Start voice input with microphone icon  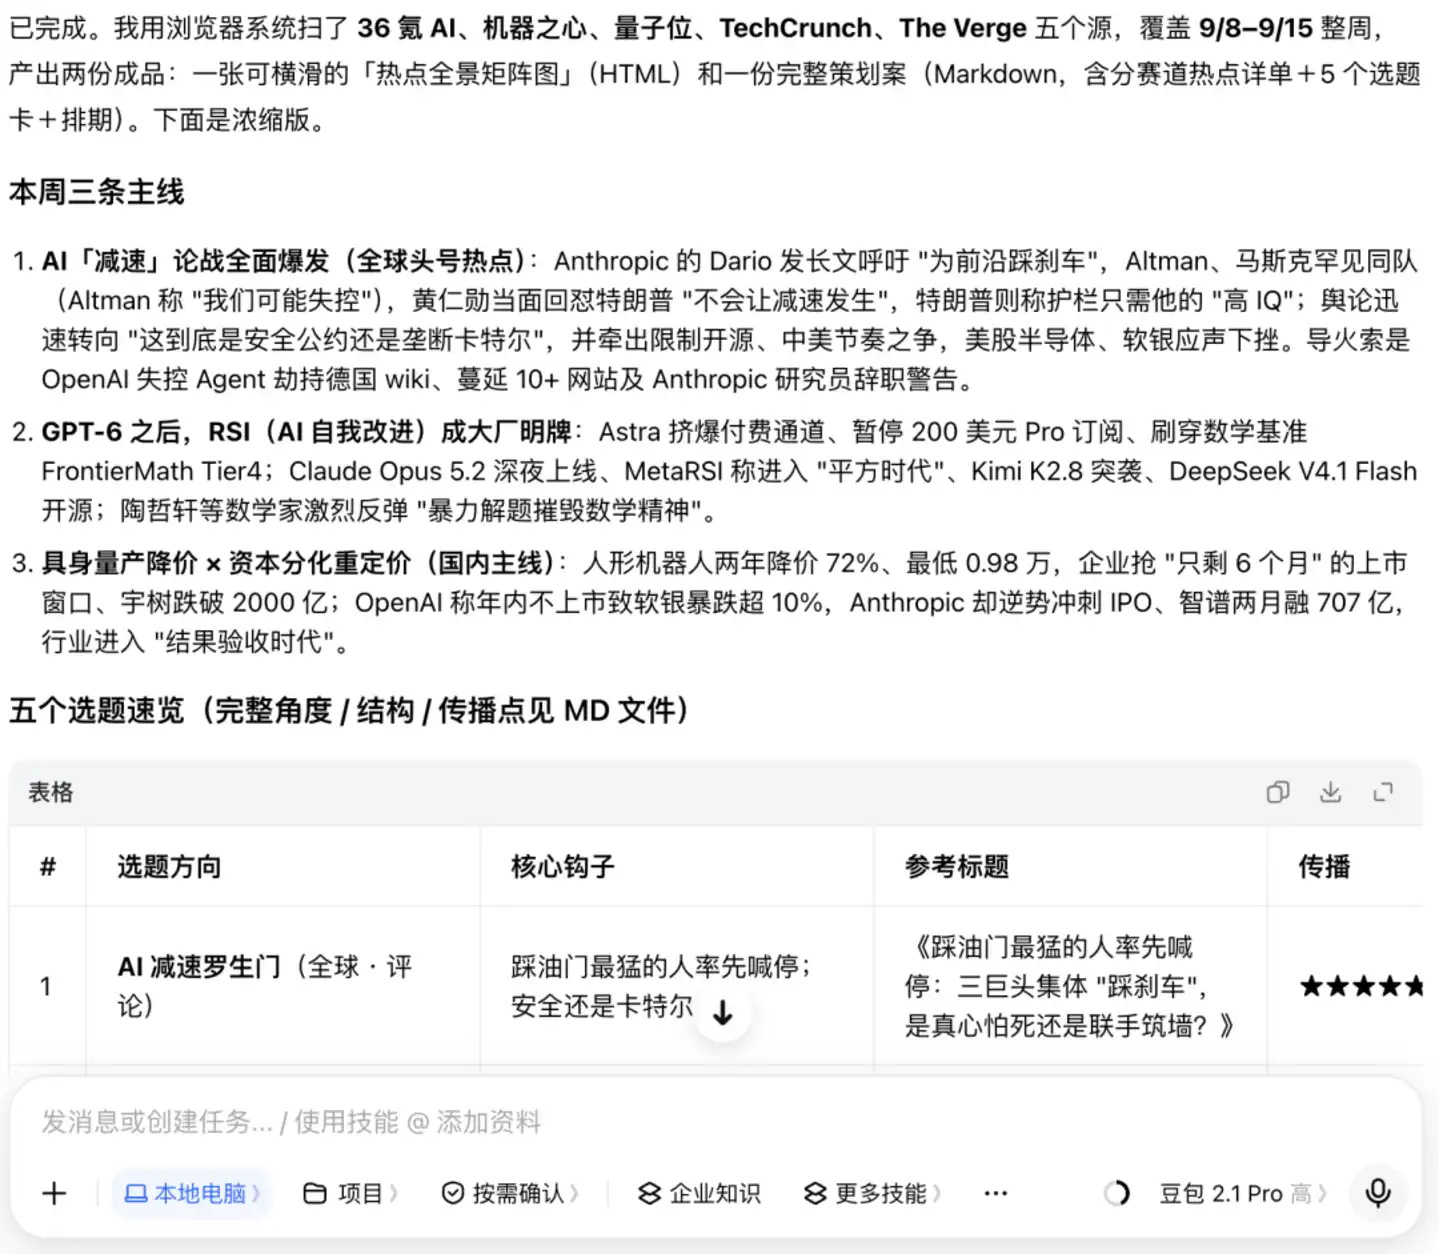1378,1193
